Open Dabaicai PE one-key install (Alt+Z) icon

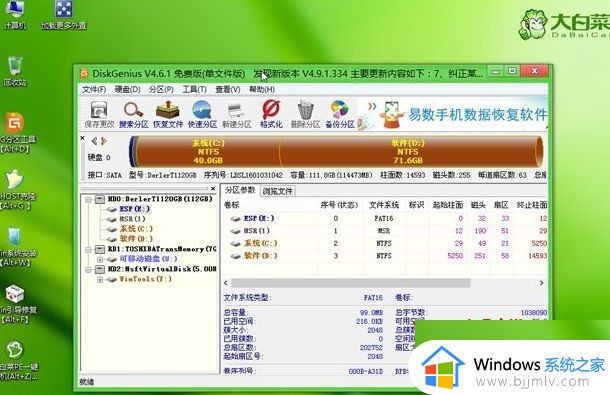(18, 360)
